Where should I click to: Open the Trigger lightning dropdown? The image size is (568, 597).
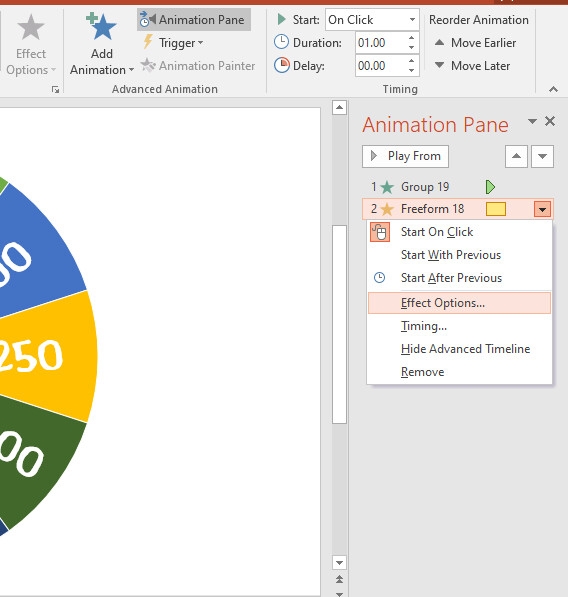click(x=173, y=43)
